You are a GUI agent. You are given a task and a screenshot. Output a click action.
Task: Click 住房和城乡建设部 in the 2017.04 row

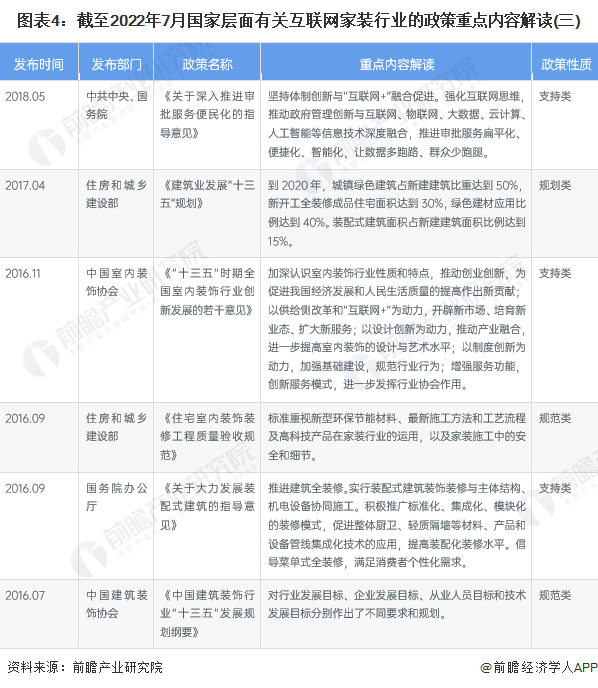click(x=116, y=194)
